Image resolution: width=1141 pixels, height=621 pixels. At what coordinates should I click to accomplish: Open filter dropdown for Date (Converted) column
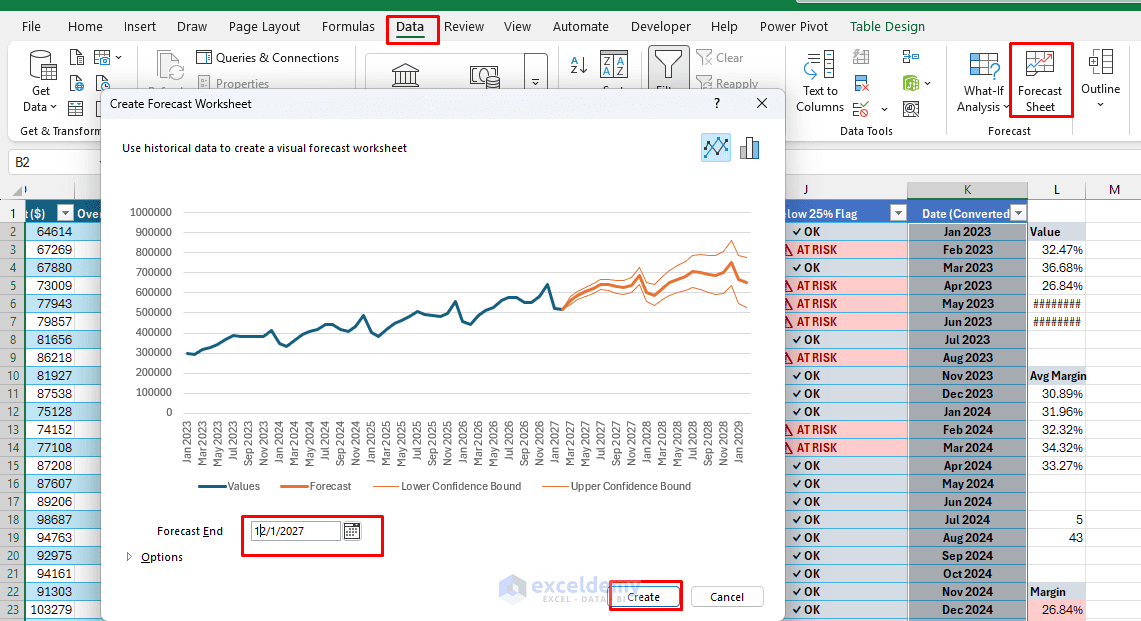click(1019, 213)
